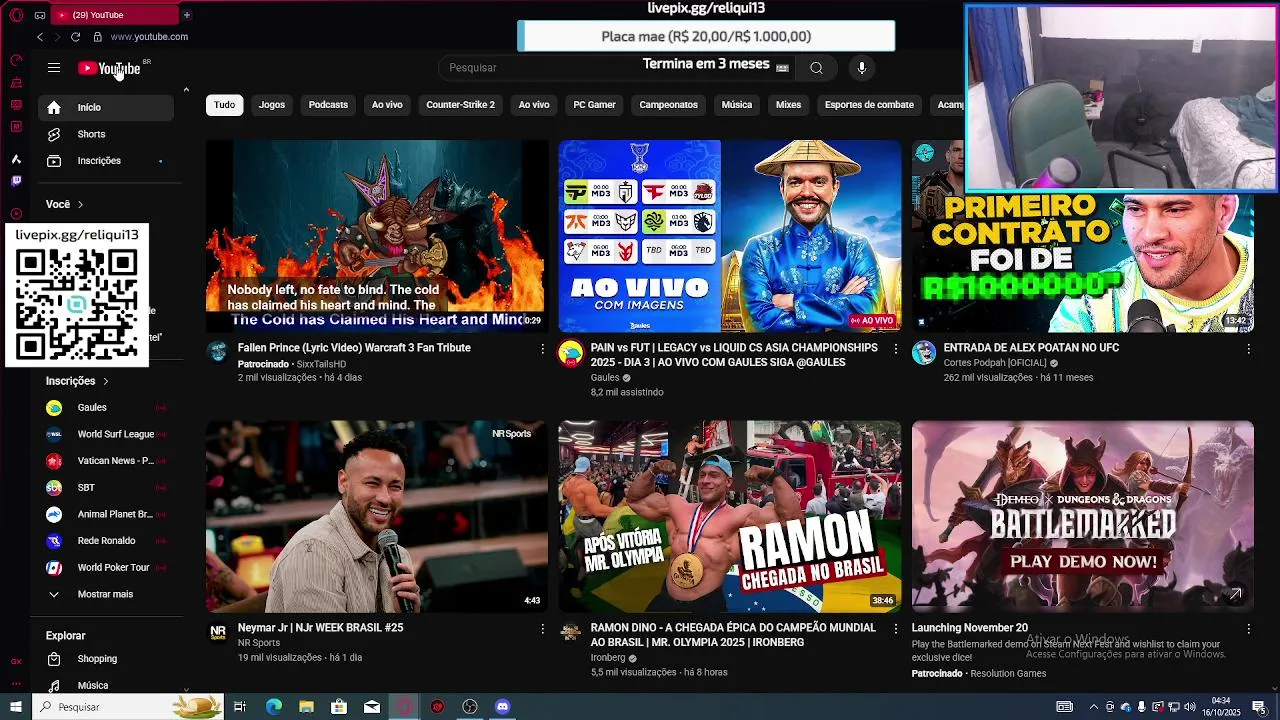Open the notification center icon
Image resolution: width=1280 pixels, height=720 pixels.
tap(1260, 707)
